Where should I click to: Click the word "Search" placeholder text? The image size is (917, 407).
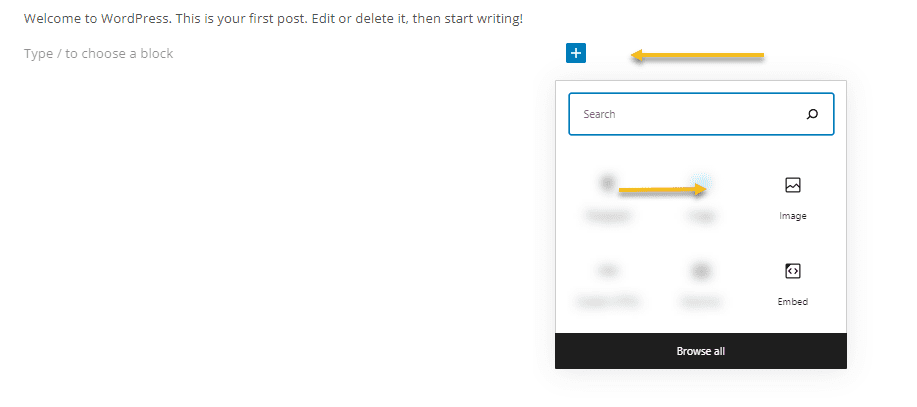tap(599, 114)
